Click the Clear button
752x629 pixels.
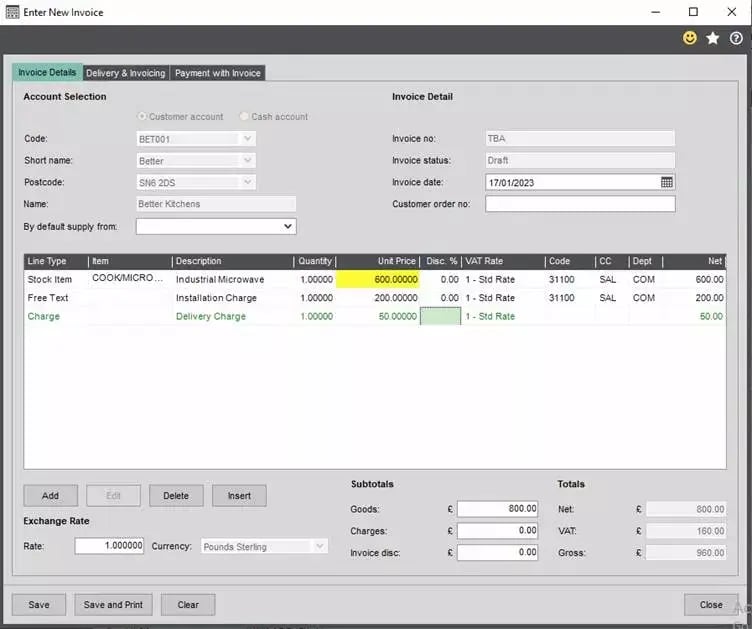[x=188, y=605]
